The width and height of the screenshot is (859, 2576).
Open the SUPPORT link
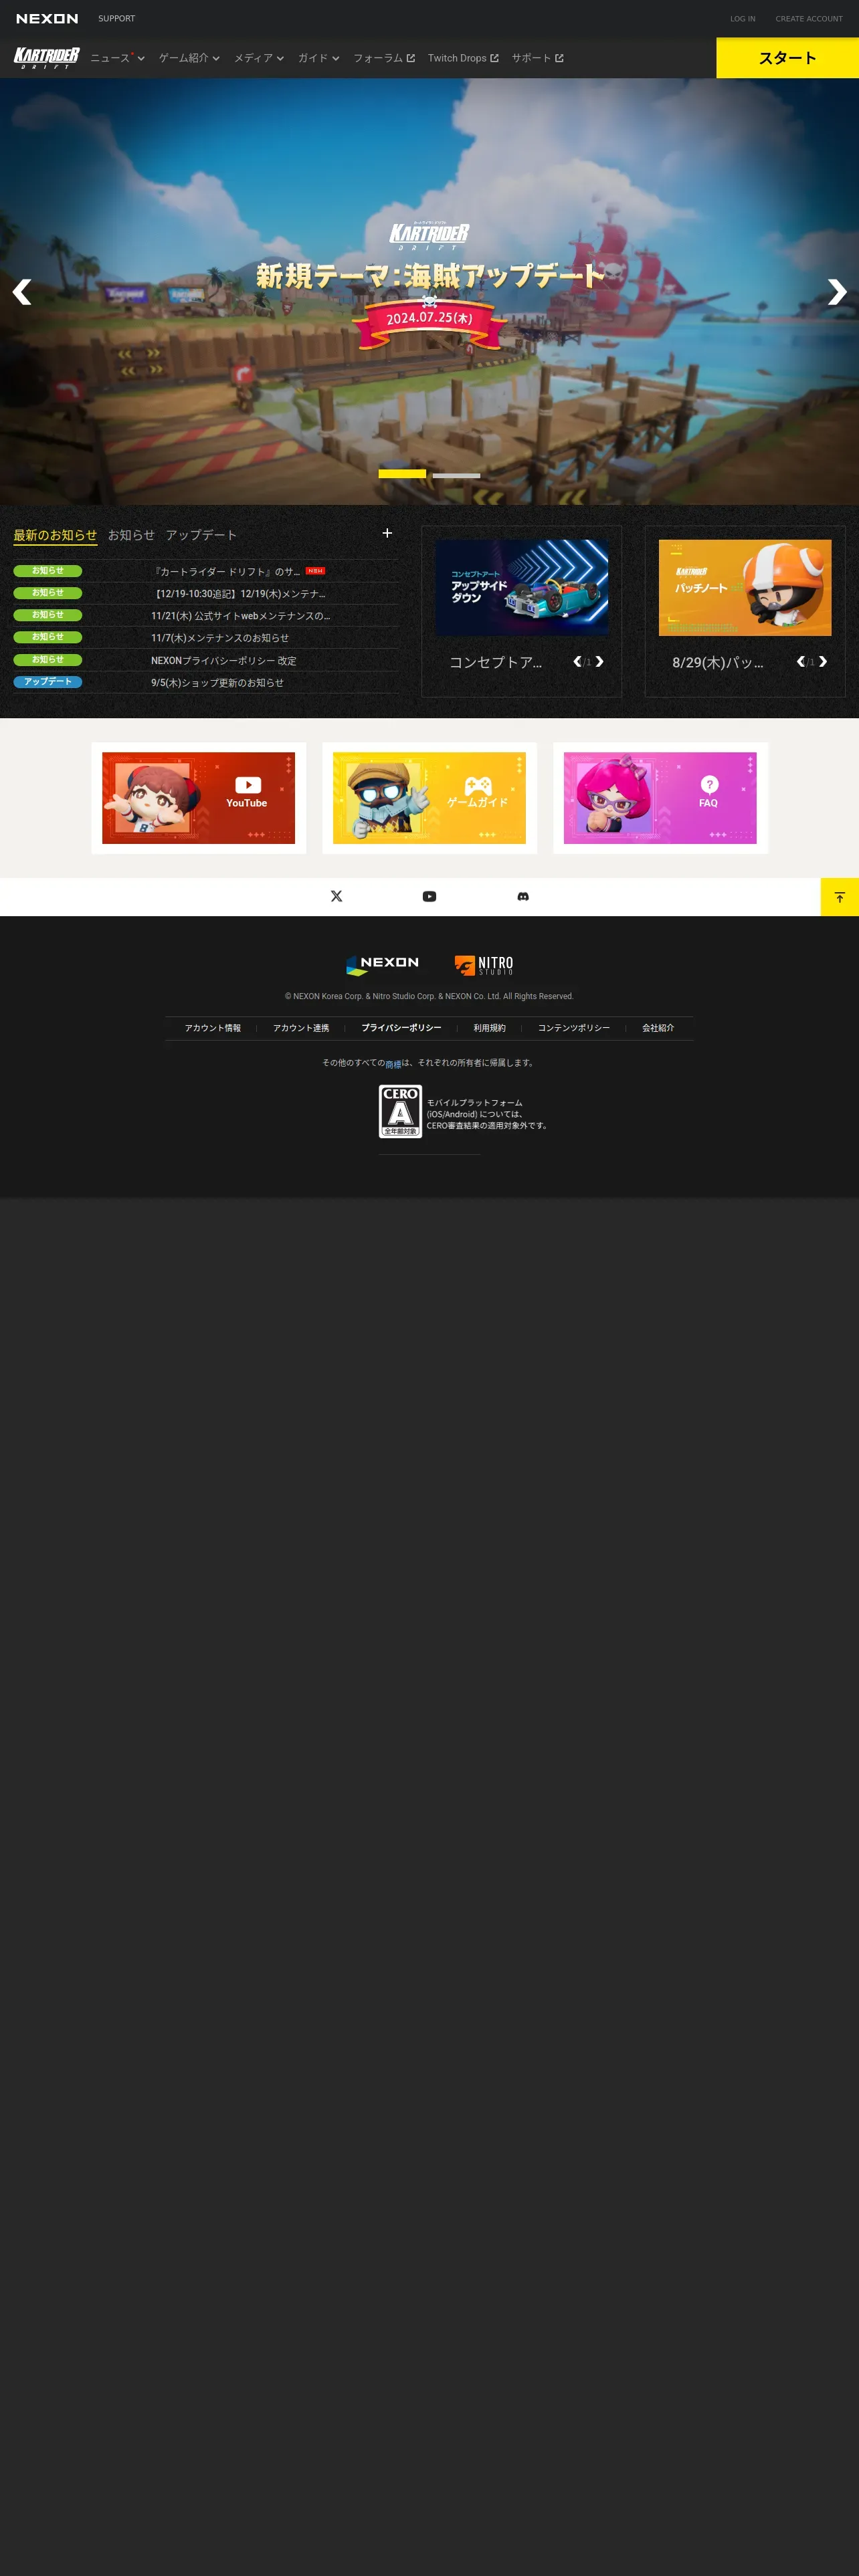coord(116,19)
